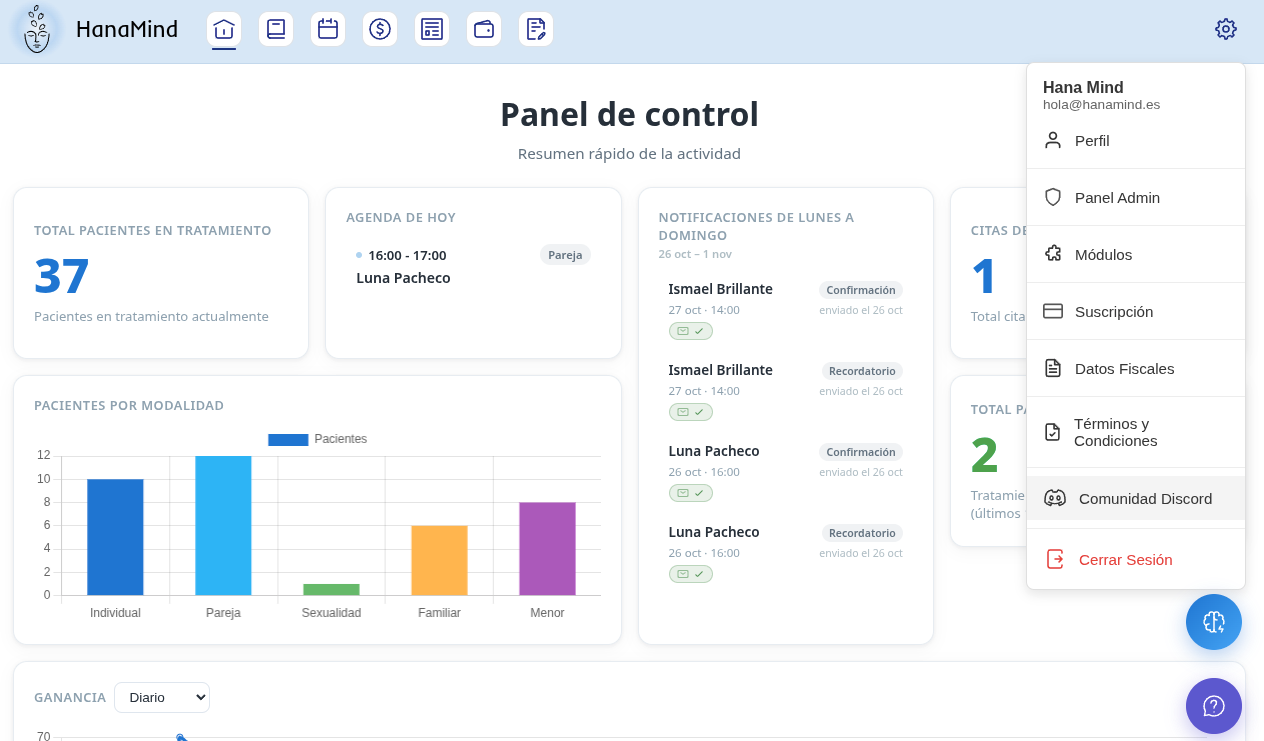
Task: Open the wallet icon in the navbar
Action: (484, 29)
